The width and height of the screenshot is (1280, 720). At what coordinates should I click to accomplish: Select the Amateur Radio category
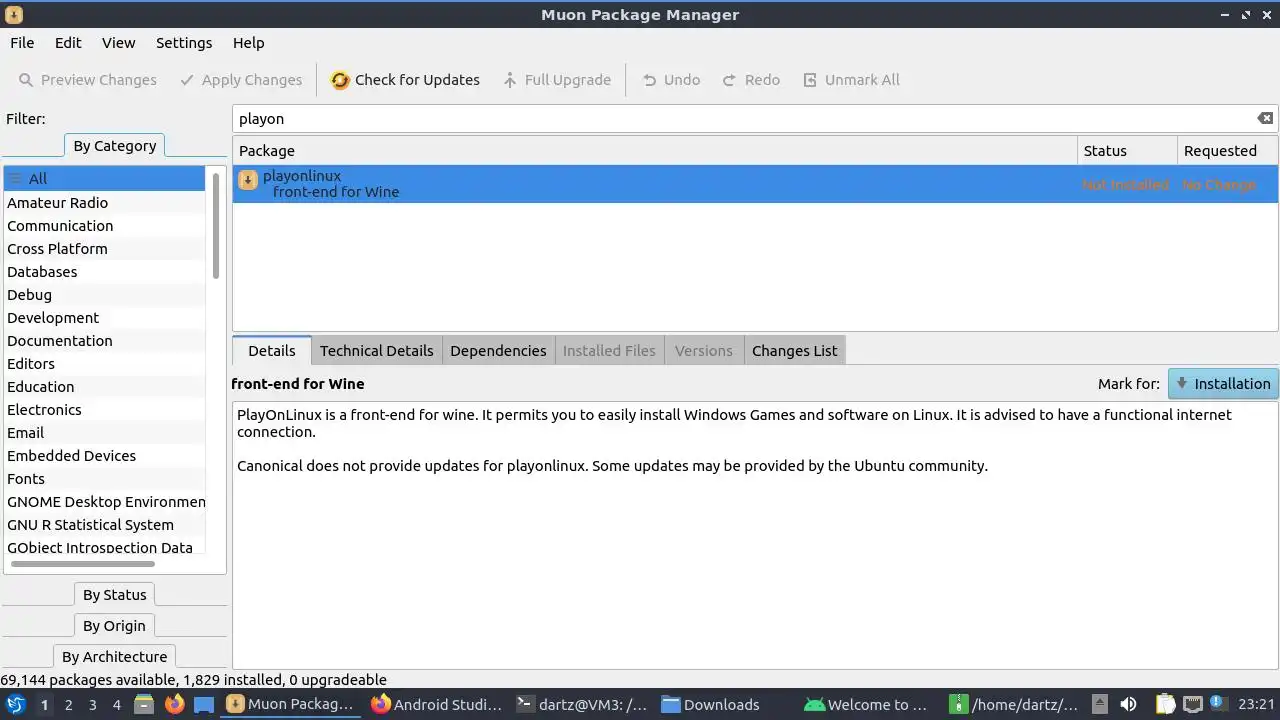tap(104, 202)
